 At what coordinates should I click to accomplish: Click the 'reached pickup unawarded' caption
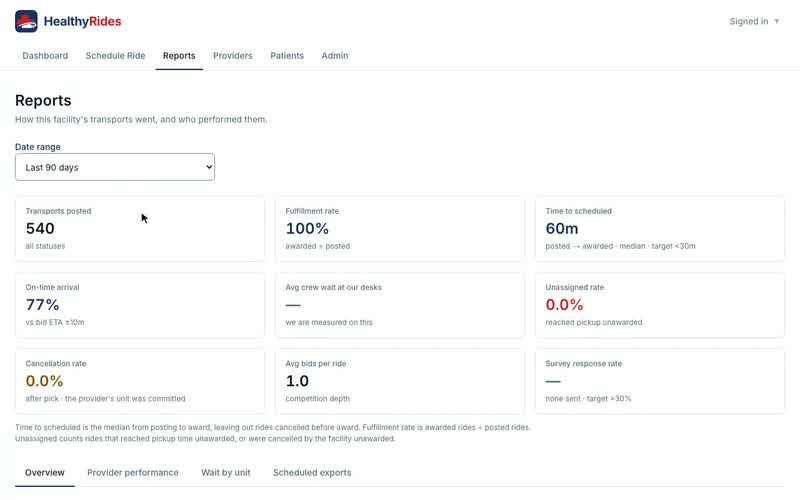594,322
